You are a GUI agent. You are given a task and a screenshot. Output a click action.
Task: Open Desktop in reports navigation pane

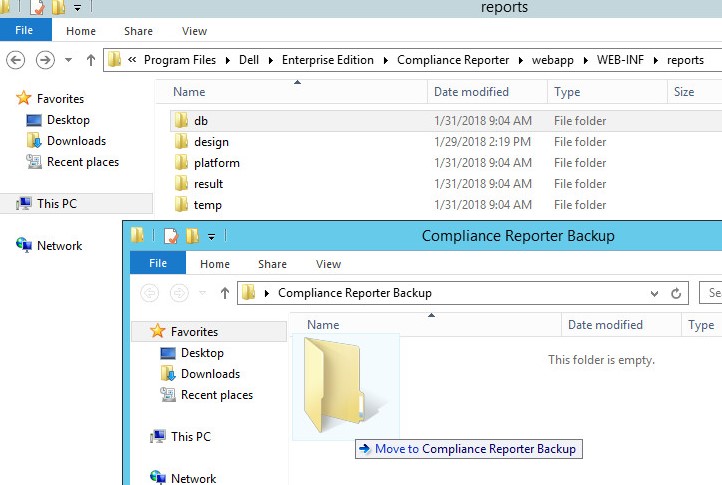[x=68, y=120]
